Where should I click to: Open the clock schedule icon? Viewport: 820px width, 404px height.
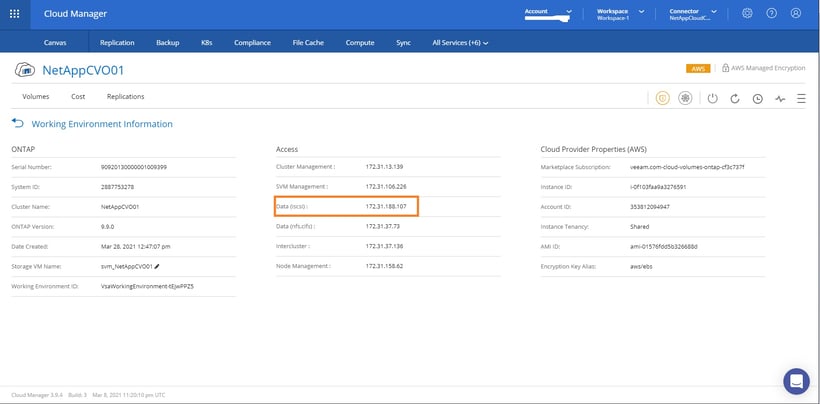(x=758, y=98)
